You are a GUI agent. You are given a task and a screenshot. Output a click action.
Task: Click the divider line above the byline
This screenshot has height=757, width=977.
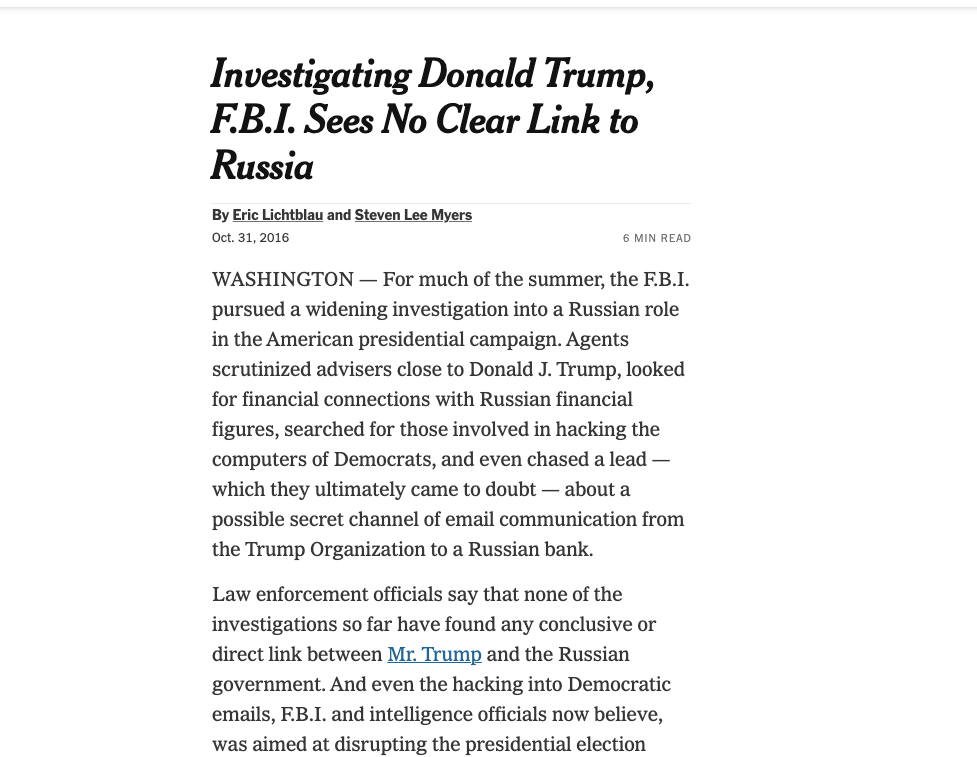(451, 203)
